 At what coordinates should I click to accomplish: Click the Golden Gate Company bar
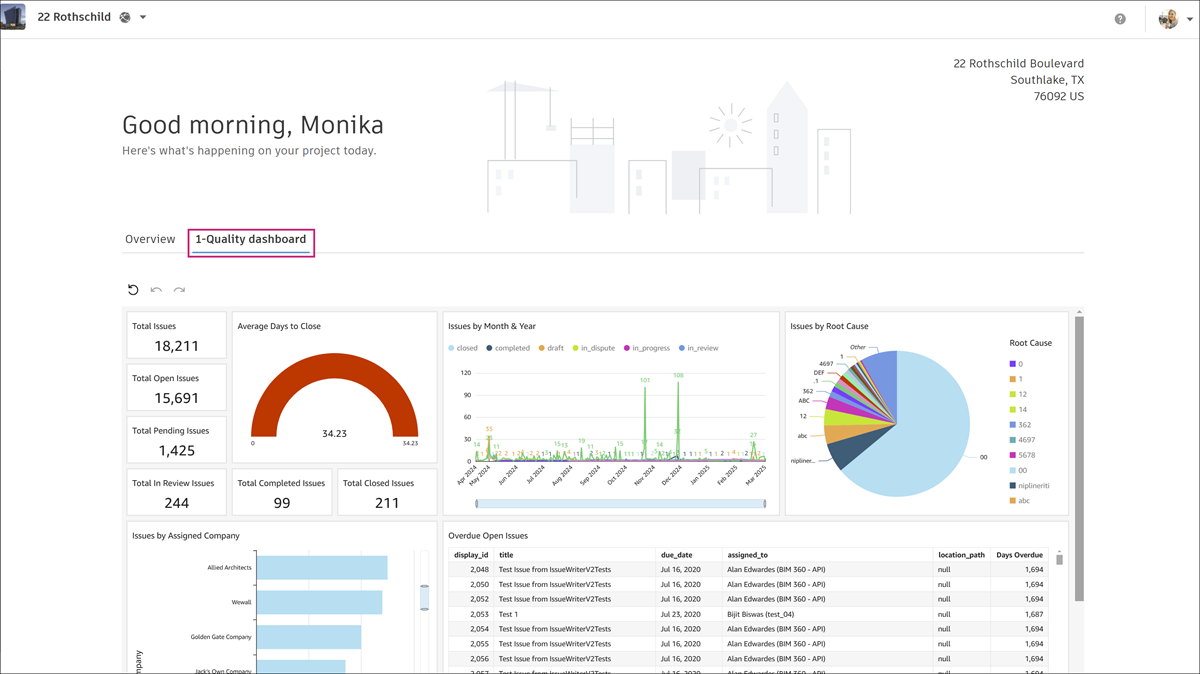click(309, 637)
